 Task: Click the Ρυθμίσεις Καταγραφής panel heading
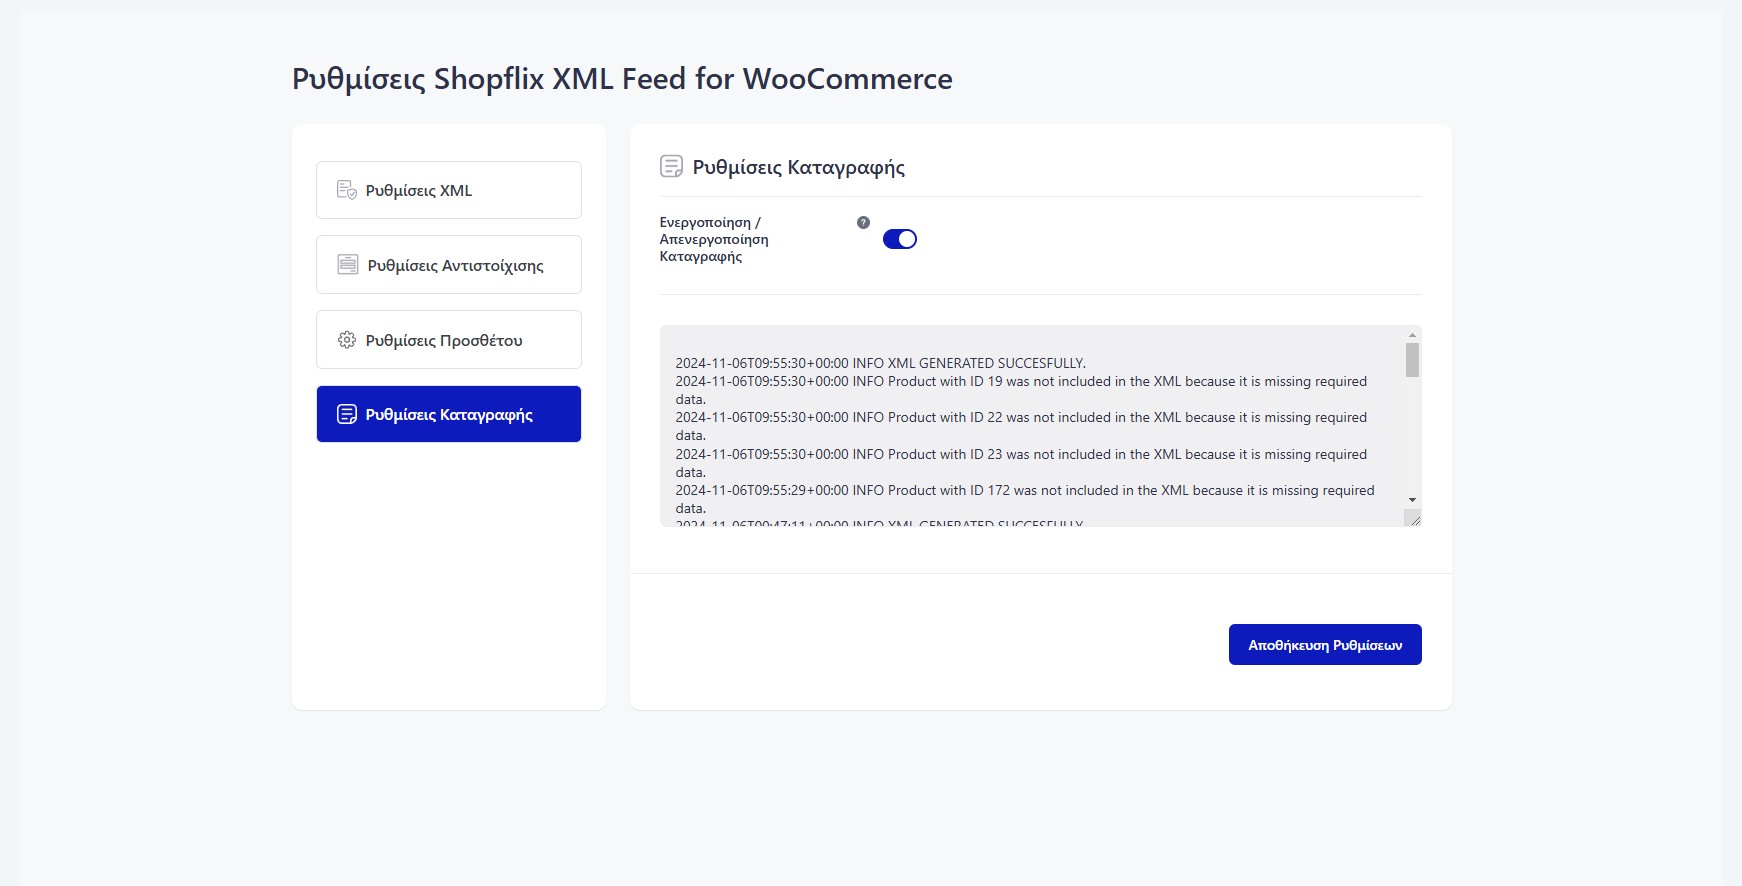[x=799, y=167]
